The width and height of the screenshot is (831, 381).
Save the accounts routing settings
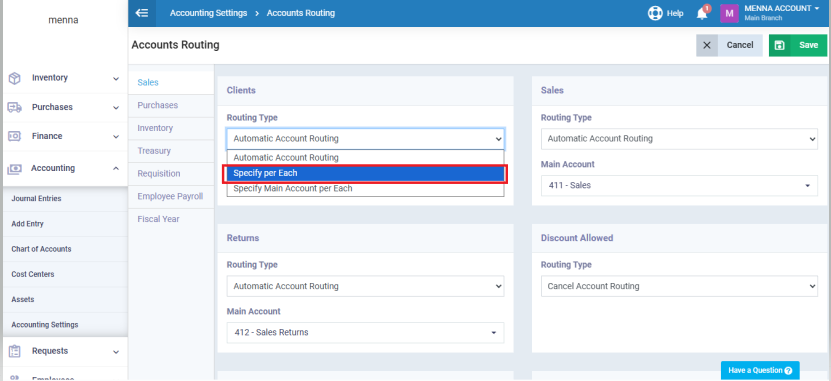tap(798, 45)
